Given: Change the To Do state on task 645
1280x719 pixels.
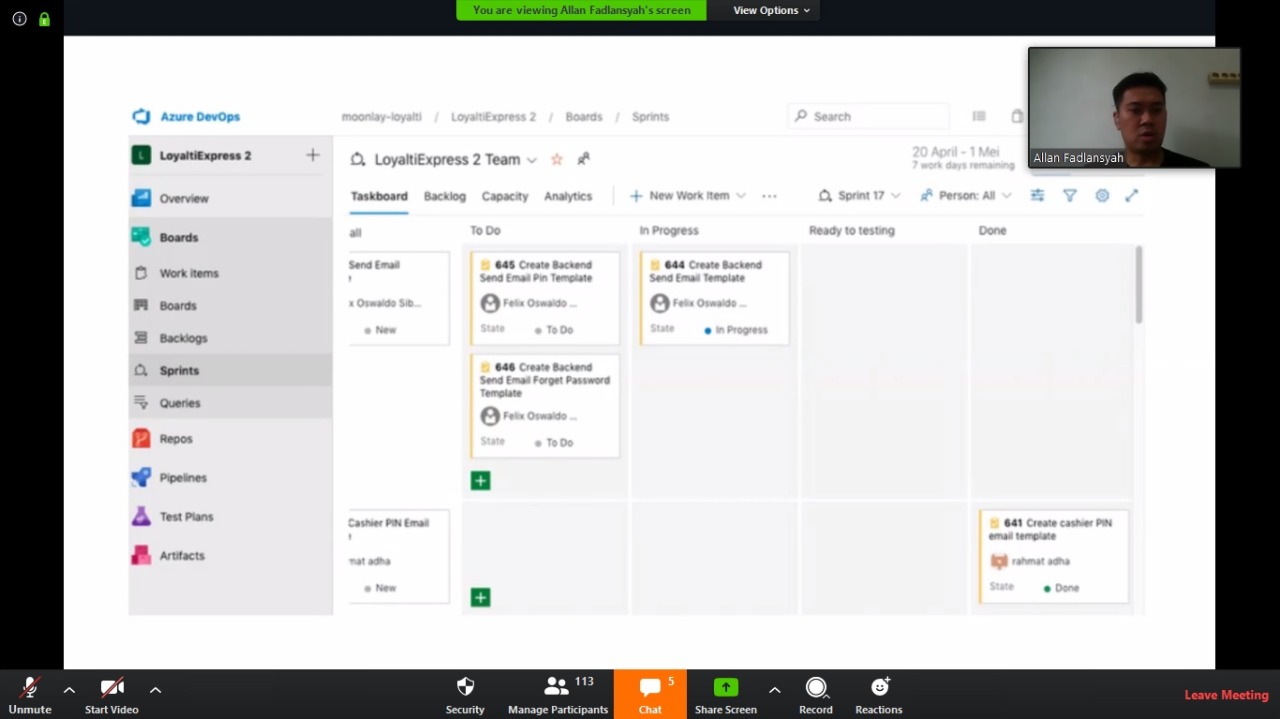Looking at the screenshot, I should (x=554, y=330).
